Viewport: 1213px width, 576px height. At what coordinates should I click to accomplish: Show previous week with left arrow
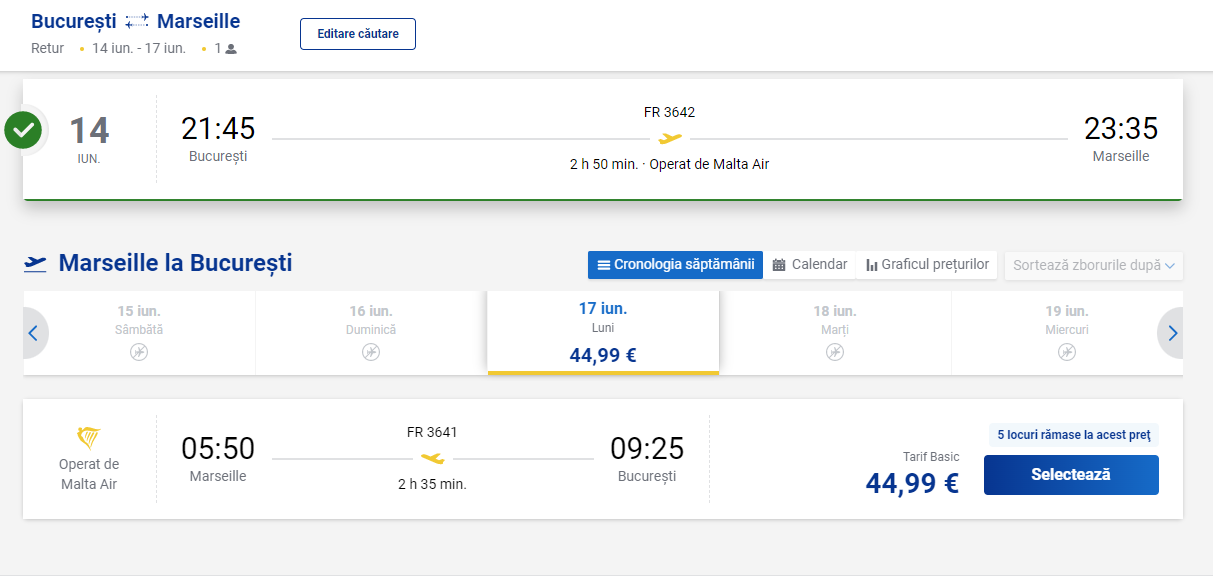(x=33, y=333)
